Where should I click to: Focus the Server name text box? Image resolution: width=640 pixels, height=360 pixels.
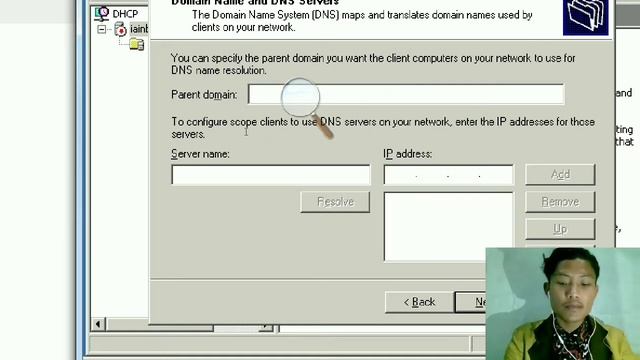pos(271,175)
